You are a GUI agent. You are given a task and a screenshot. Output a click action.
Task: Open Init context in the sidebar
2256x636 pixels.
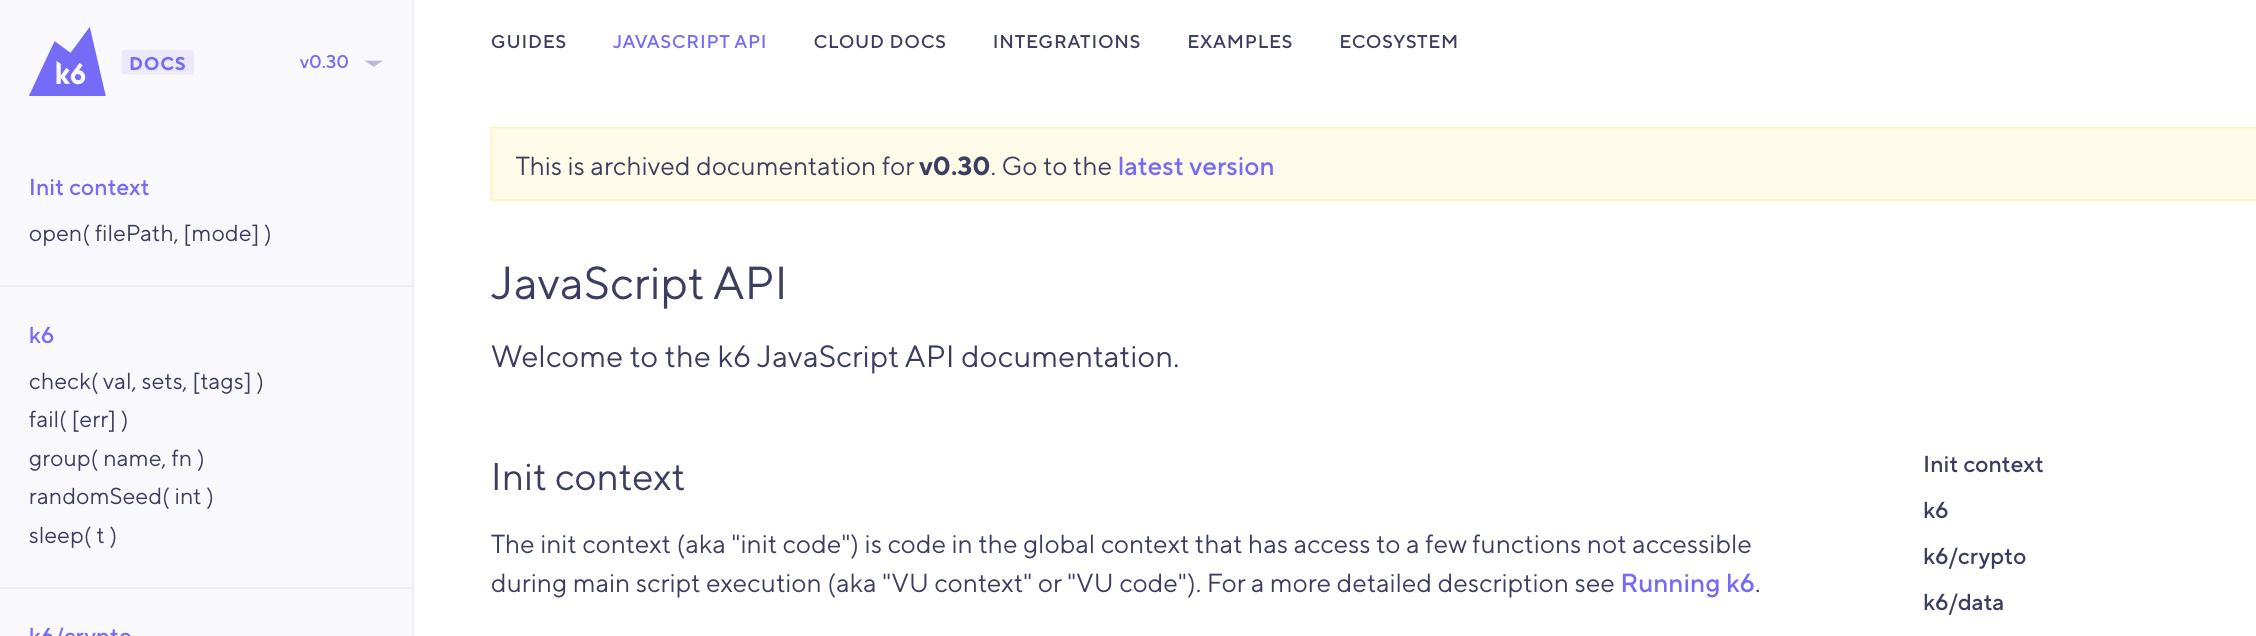[89, 187]
